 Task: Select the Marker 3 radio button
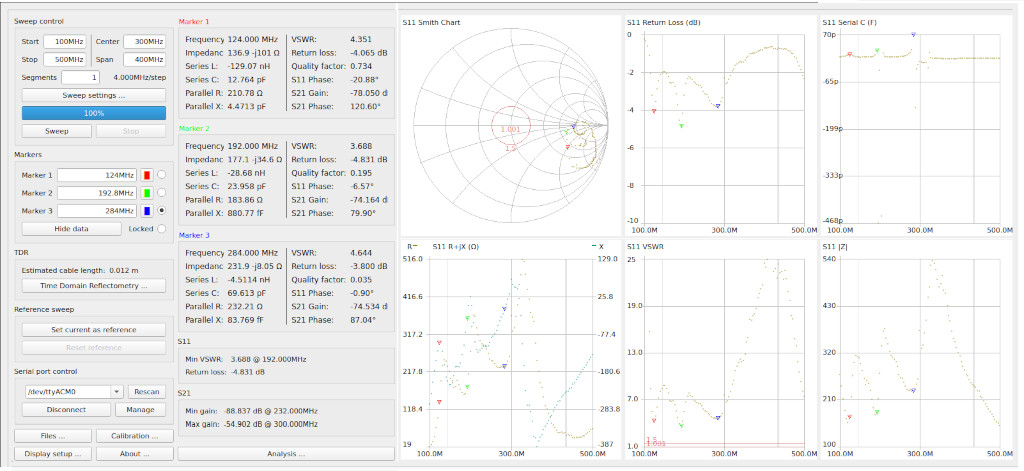(161, 211)
